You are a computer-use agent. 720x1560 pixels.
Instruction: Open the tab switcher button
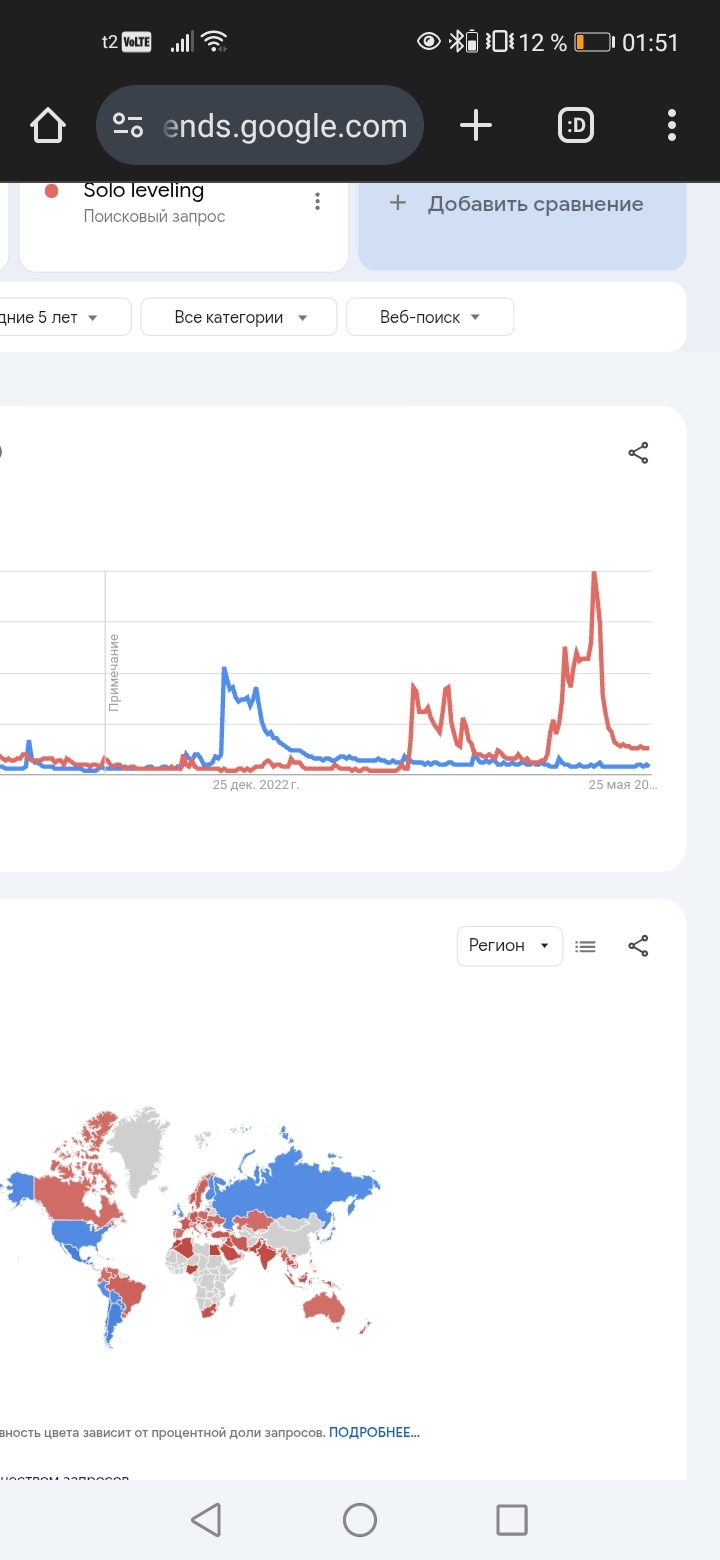click(x=576, y=126)
